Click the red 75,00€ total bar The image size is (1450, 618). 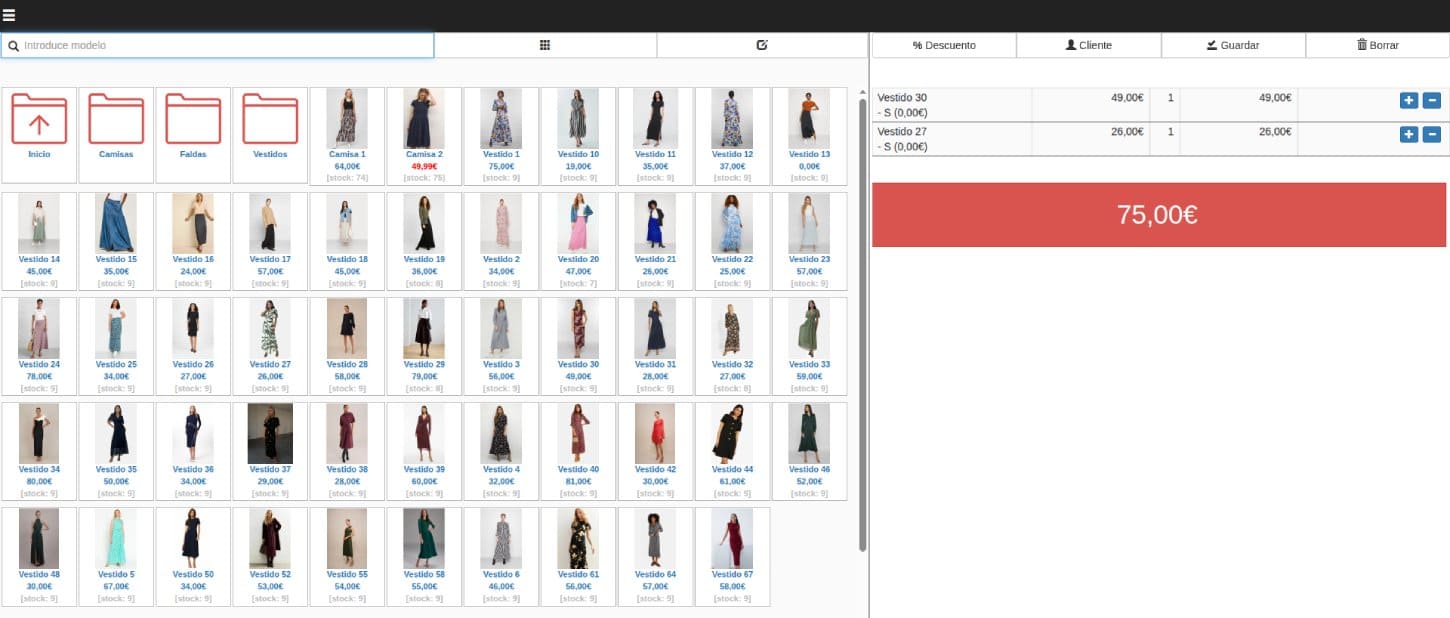coord(1158,214)
